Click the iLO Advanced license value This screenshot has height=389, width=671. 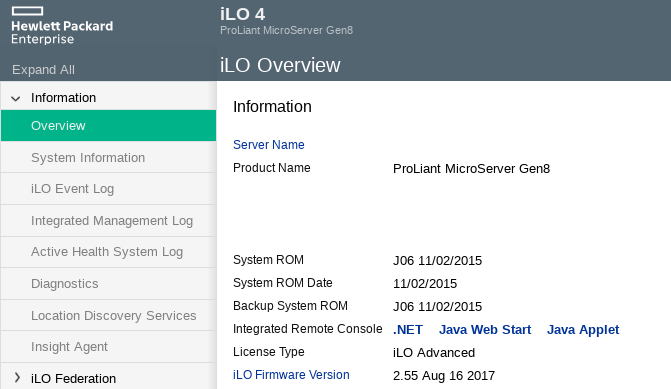coord(434,353)
